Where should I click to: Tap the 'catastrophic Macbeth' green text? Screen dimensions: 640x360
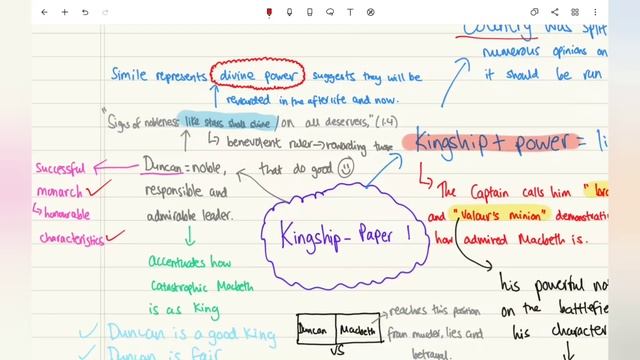[202, 286]
